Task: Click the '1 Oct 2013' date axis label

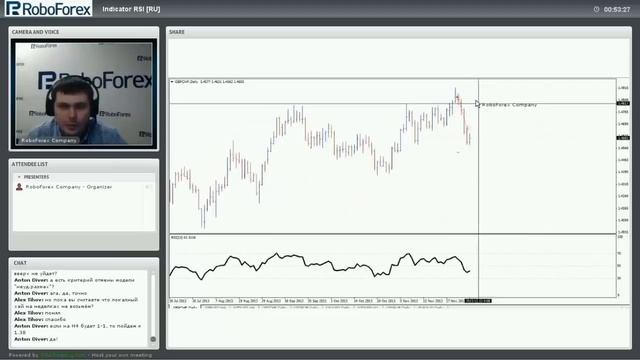Action: coord(339,301)
